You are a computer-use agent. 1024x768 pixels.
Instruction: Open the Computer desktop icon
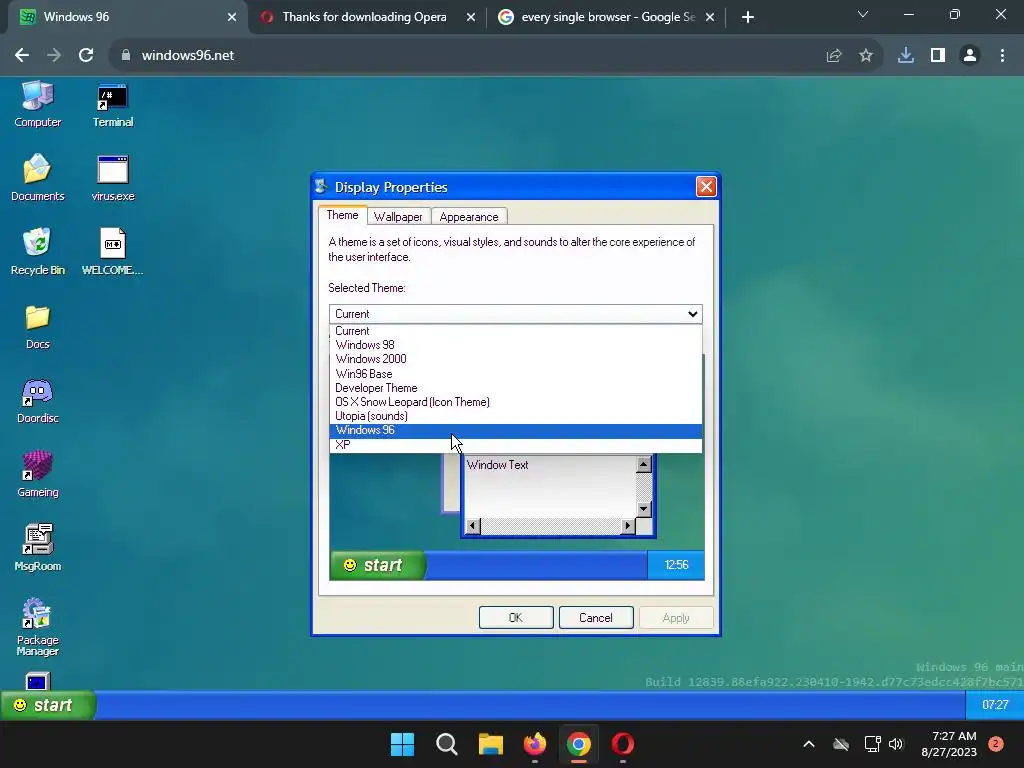tap(37, 104)
